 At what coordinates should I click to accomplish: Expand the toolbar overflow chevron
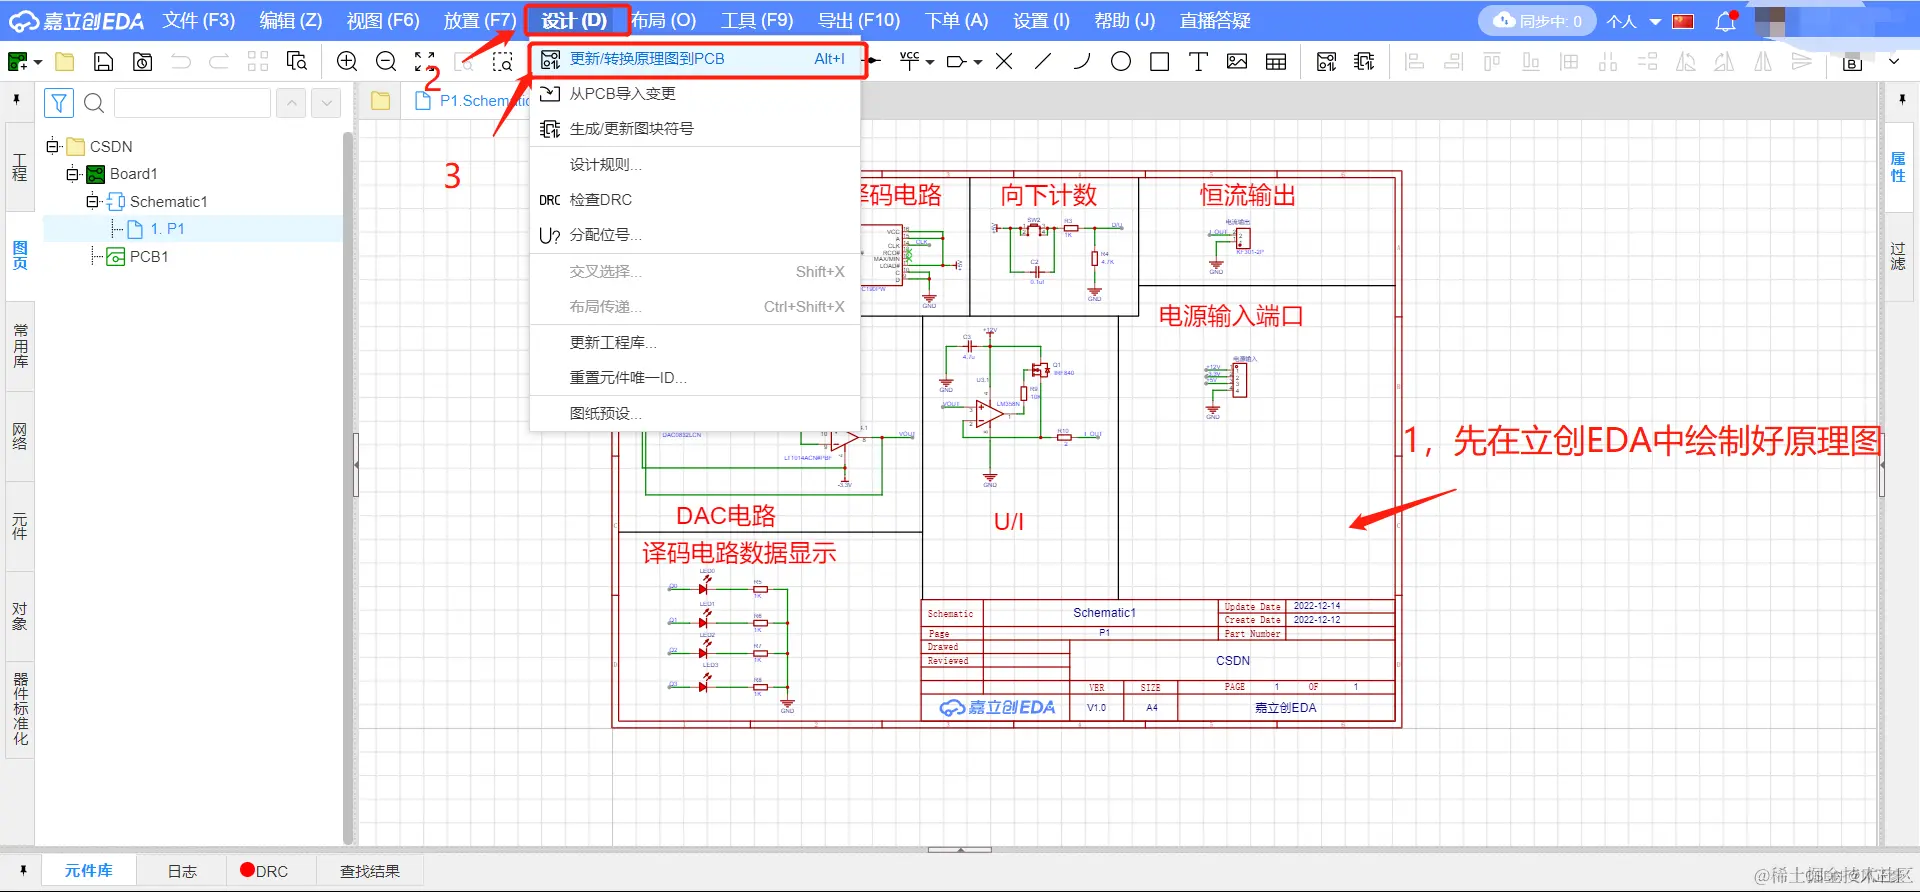[1894, 62]
